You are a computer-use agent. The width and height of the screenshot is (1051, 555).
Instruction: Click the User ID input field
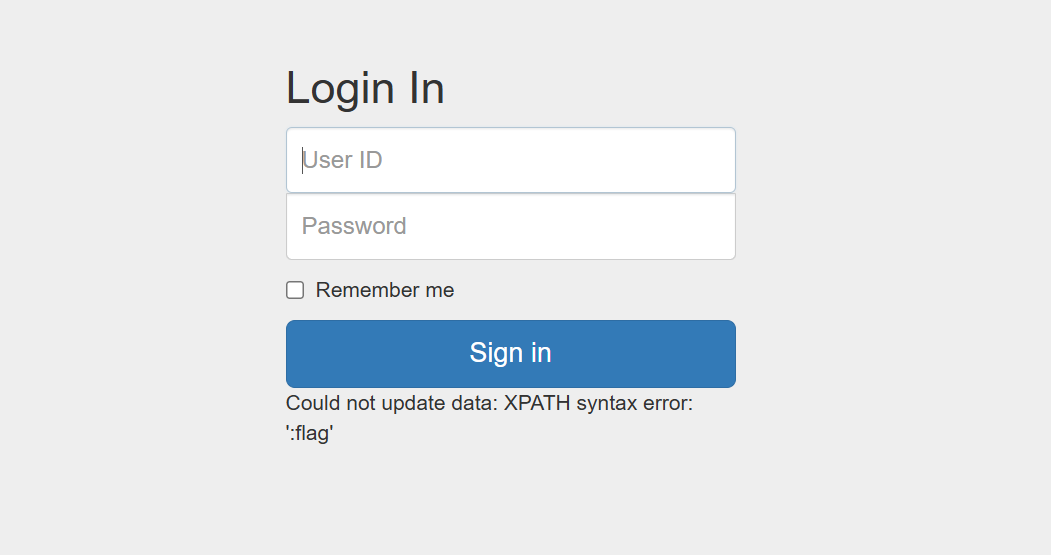click(511, 160)
